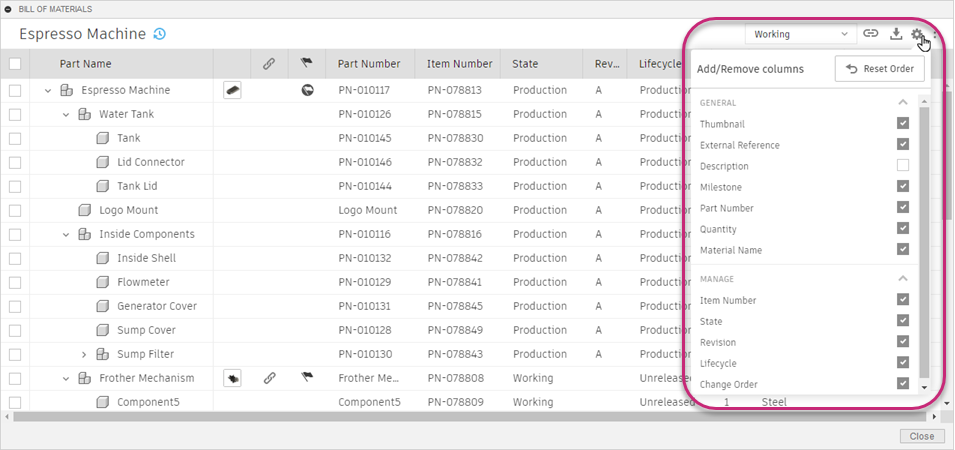Click the Close button
This screenshot has width=955, height=450.
(922, 436)
